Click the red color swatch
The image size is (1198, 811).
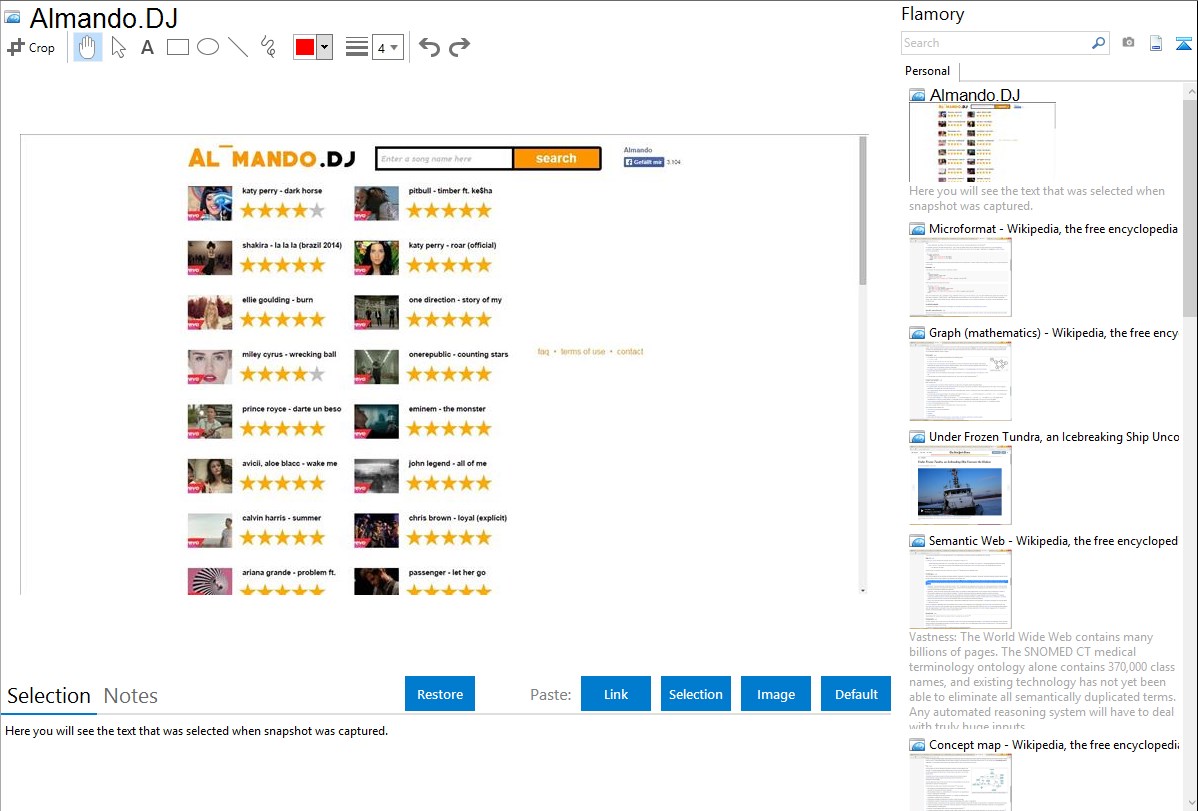point(304,47)
